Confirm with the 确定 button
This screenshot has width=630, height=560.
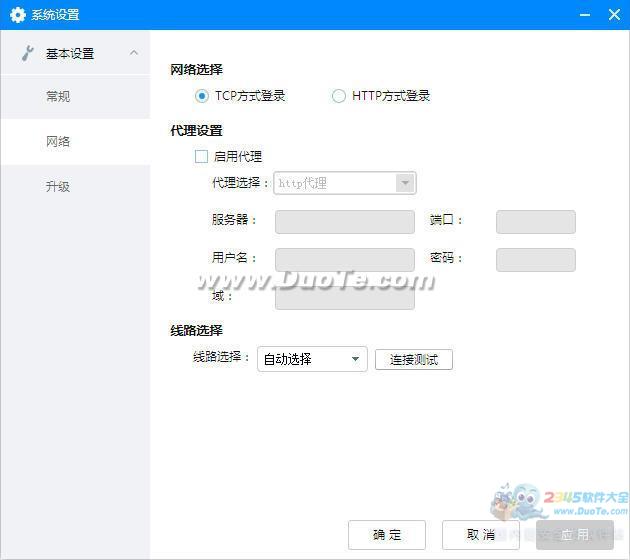point(387,535)
